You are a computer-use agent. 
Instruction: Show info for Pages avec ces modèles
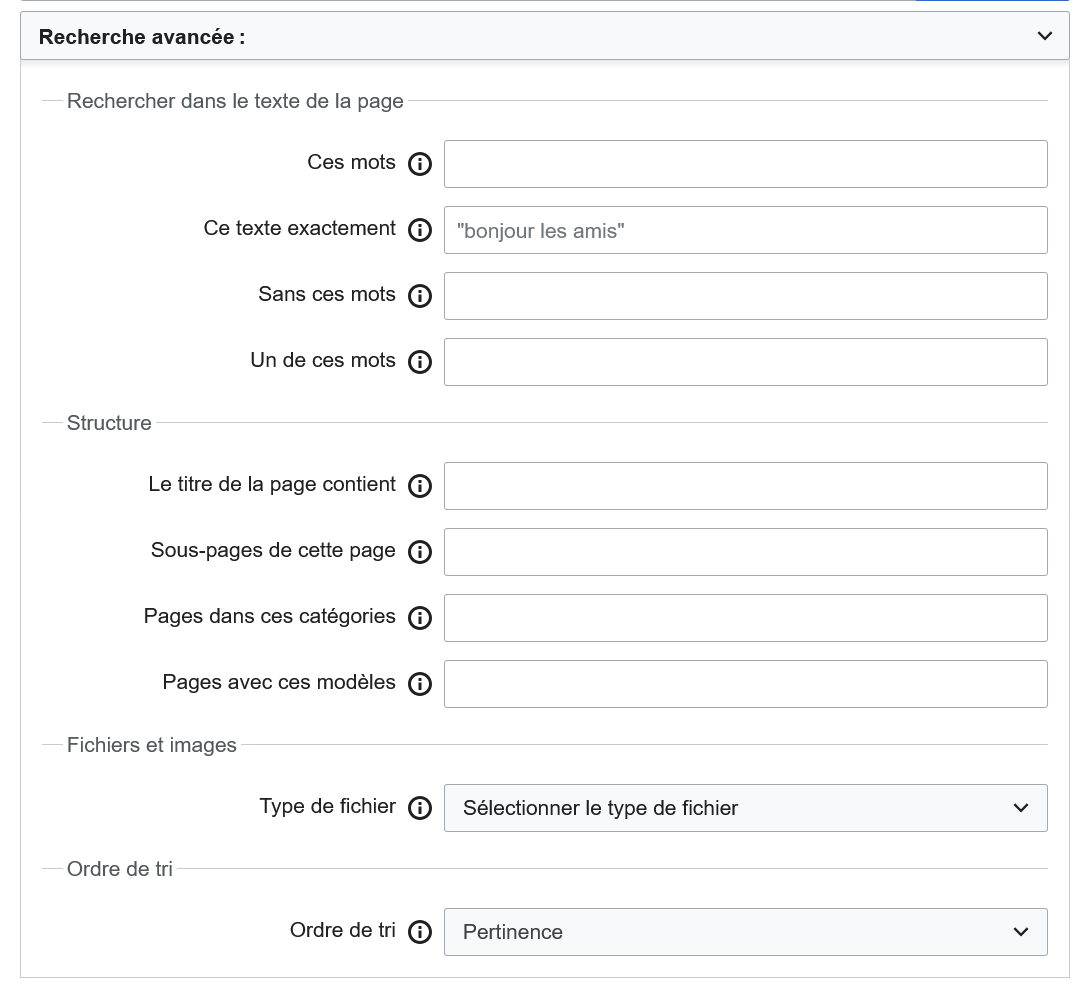pos(419,684)
